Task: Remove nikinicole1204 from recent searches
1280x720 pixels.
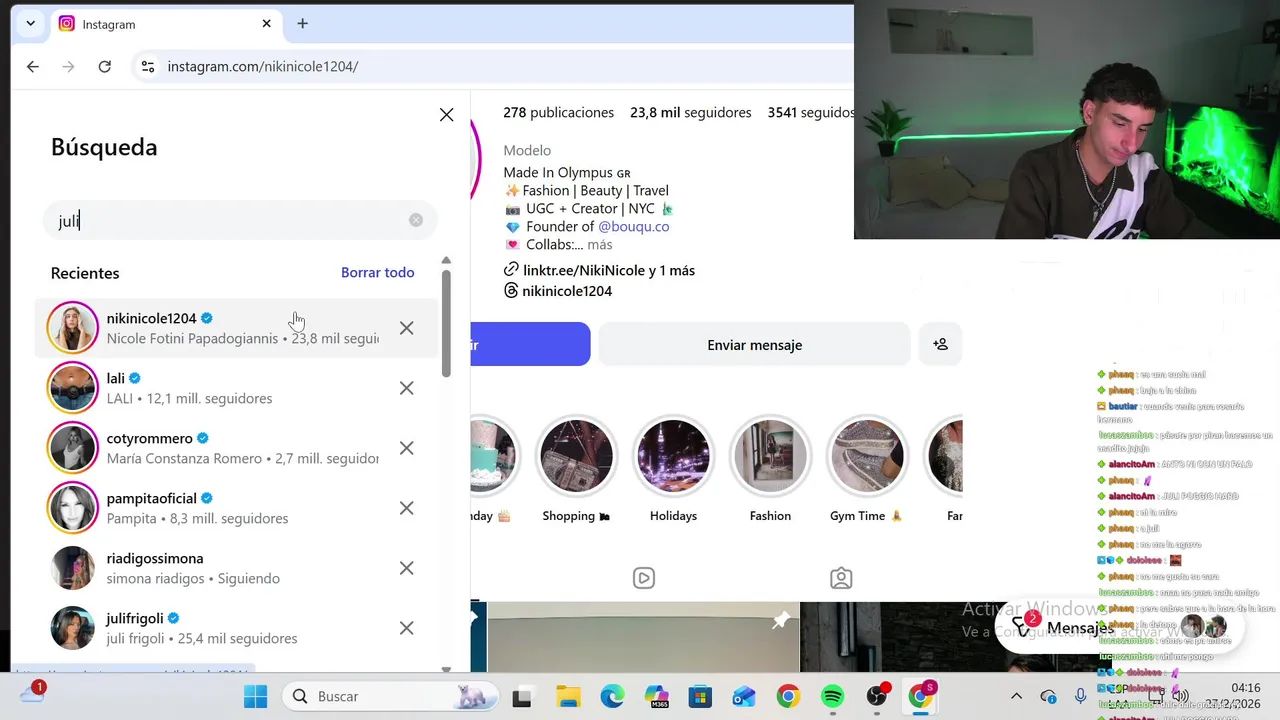Action: 406,328
